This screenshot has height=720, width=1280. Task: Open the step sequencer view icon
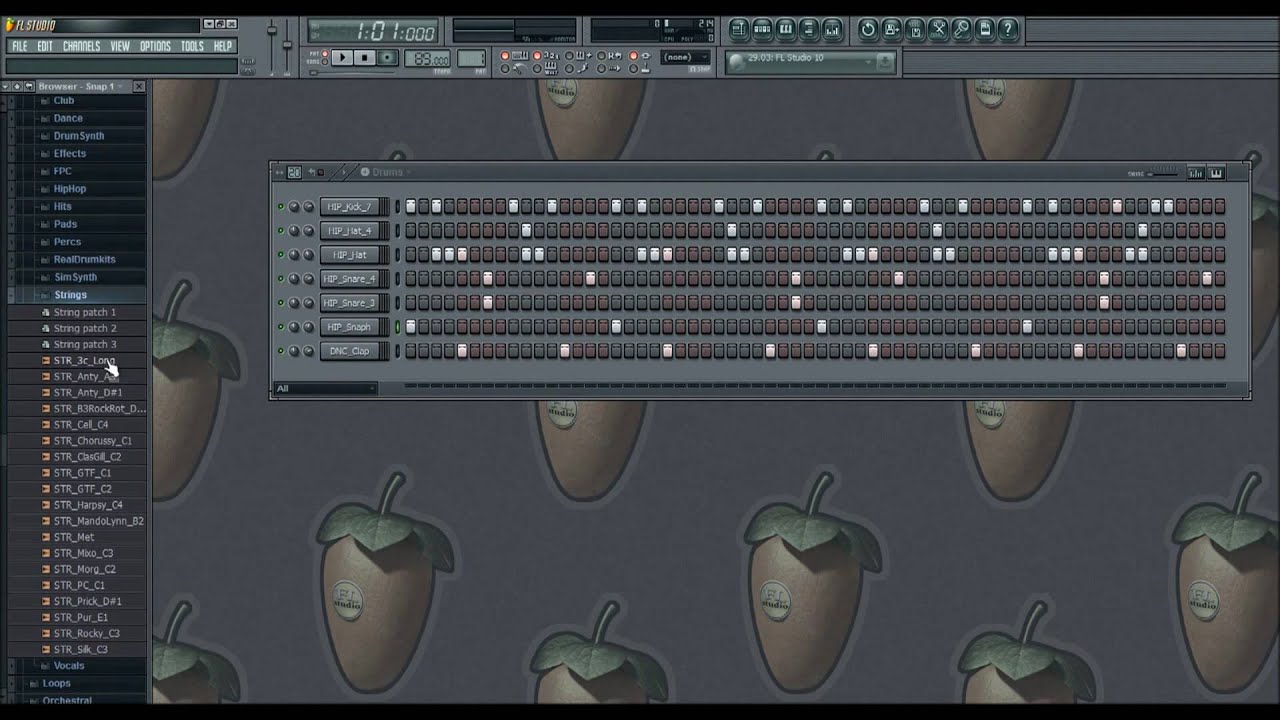(x=762, y=29)
